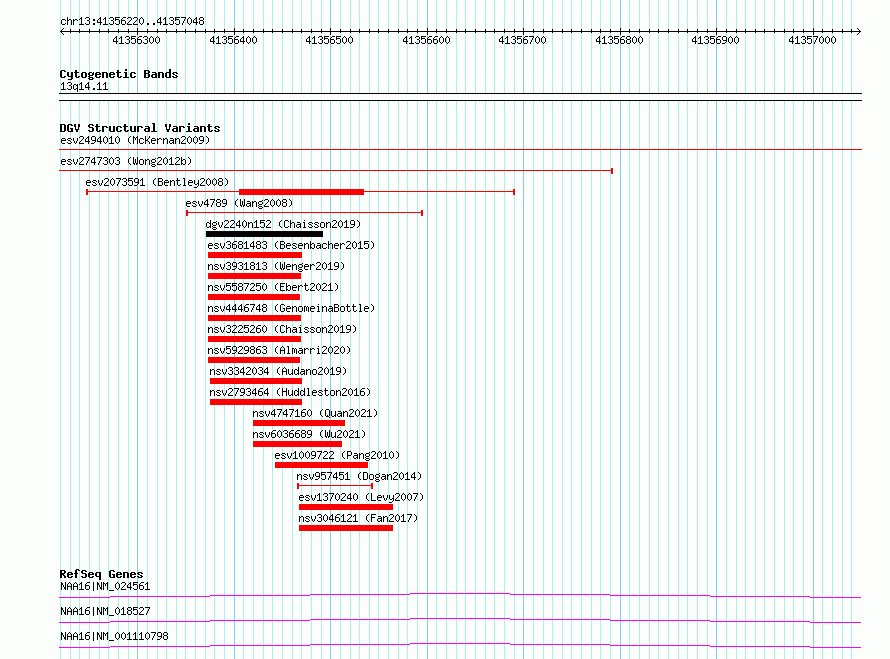Click the red line under esv2747303
This screenshot has height=659, width=890.
click(336, 170)
